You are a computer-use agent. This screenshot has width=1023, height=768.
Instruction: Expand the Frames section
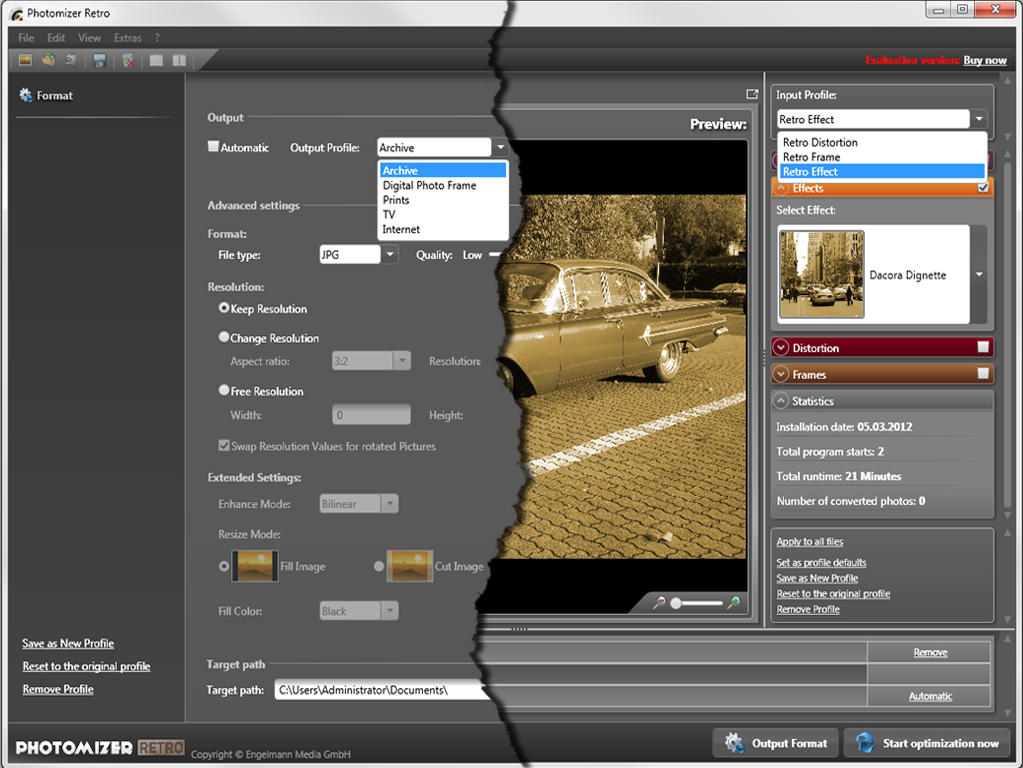point(781,374)
